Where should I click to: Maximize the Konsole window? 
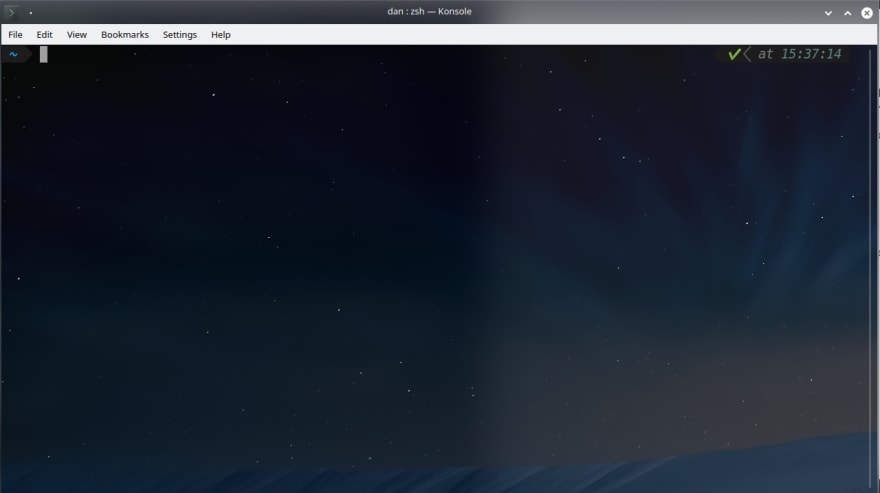(847, 12)
